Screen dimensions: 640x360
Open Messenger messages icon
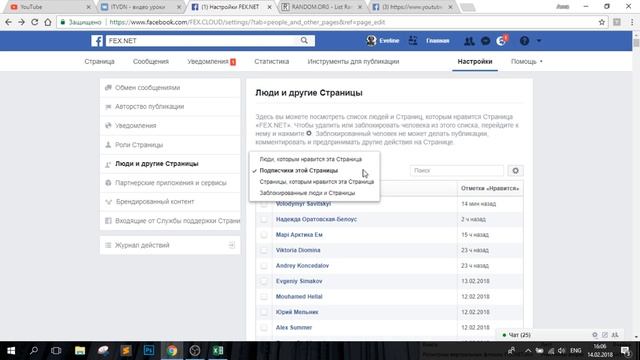485,41
